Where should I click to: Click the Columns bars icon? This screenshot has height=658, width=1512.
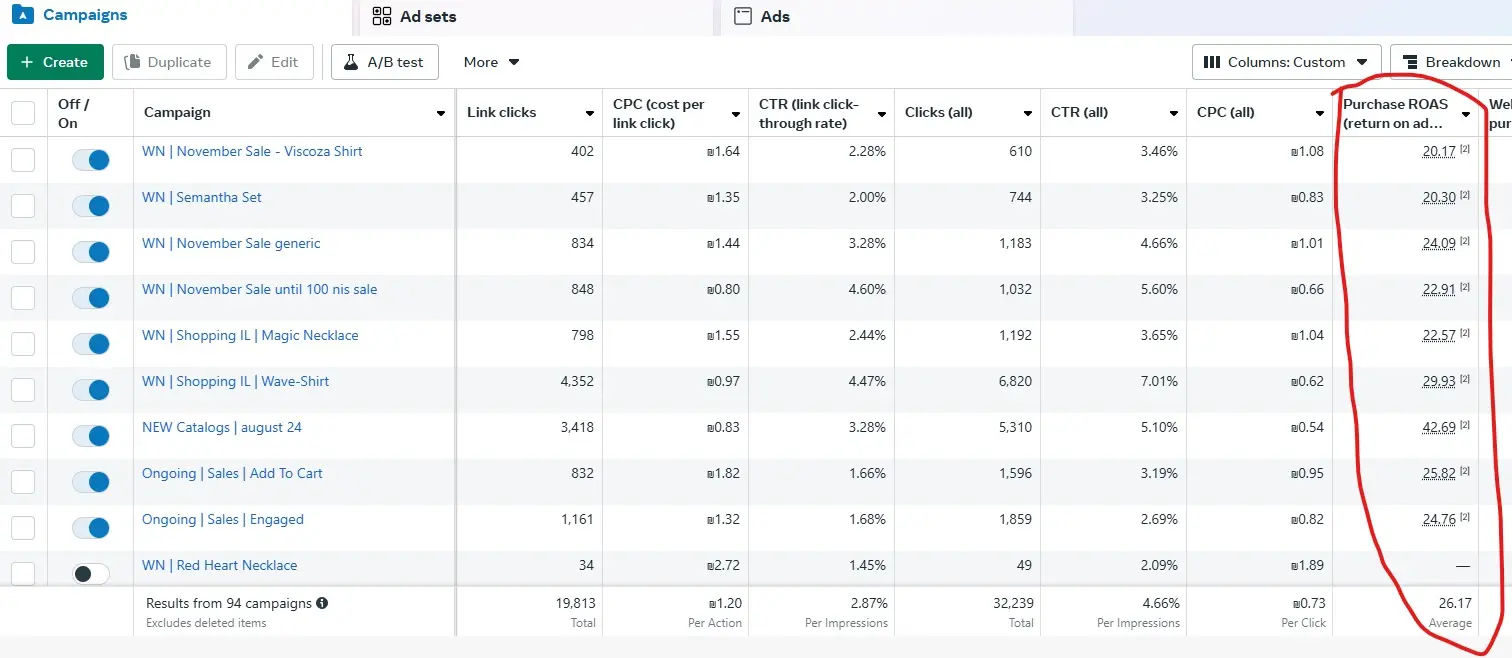pyautogui.click(x=1211, y=62)
